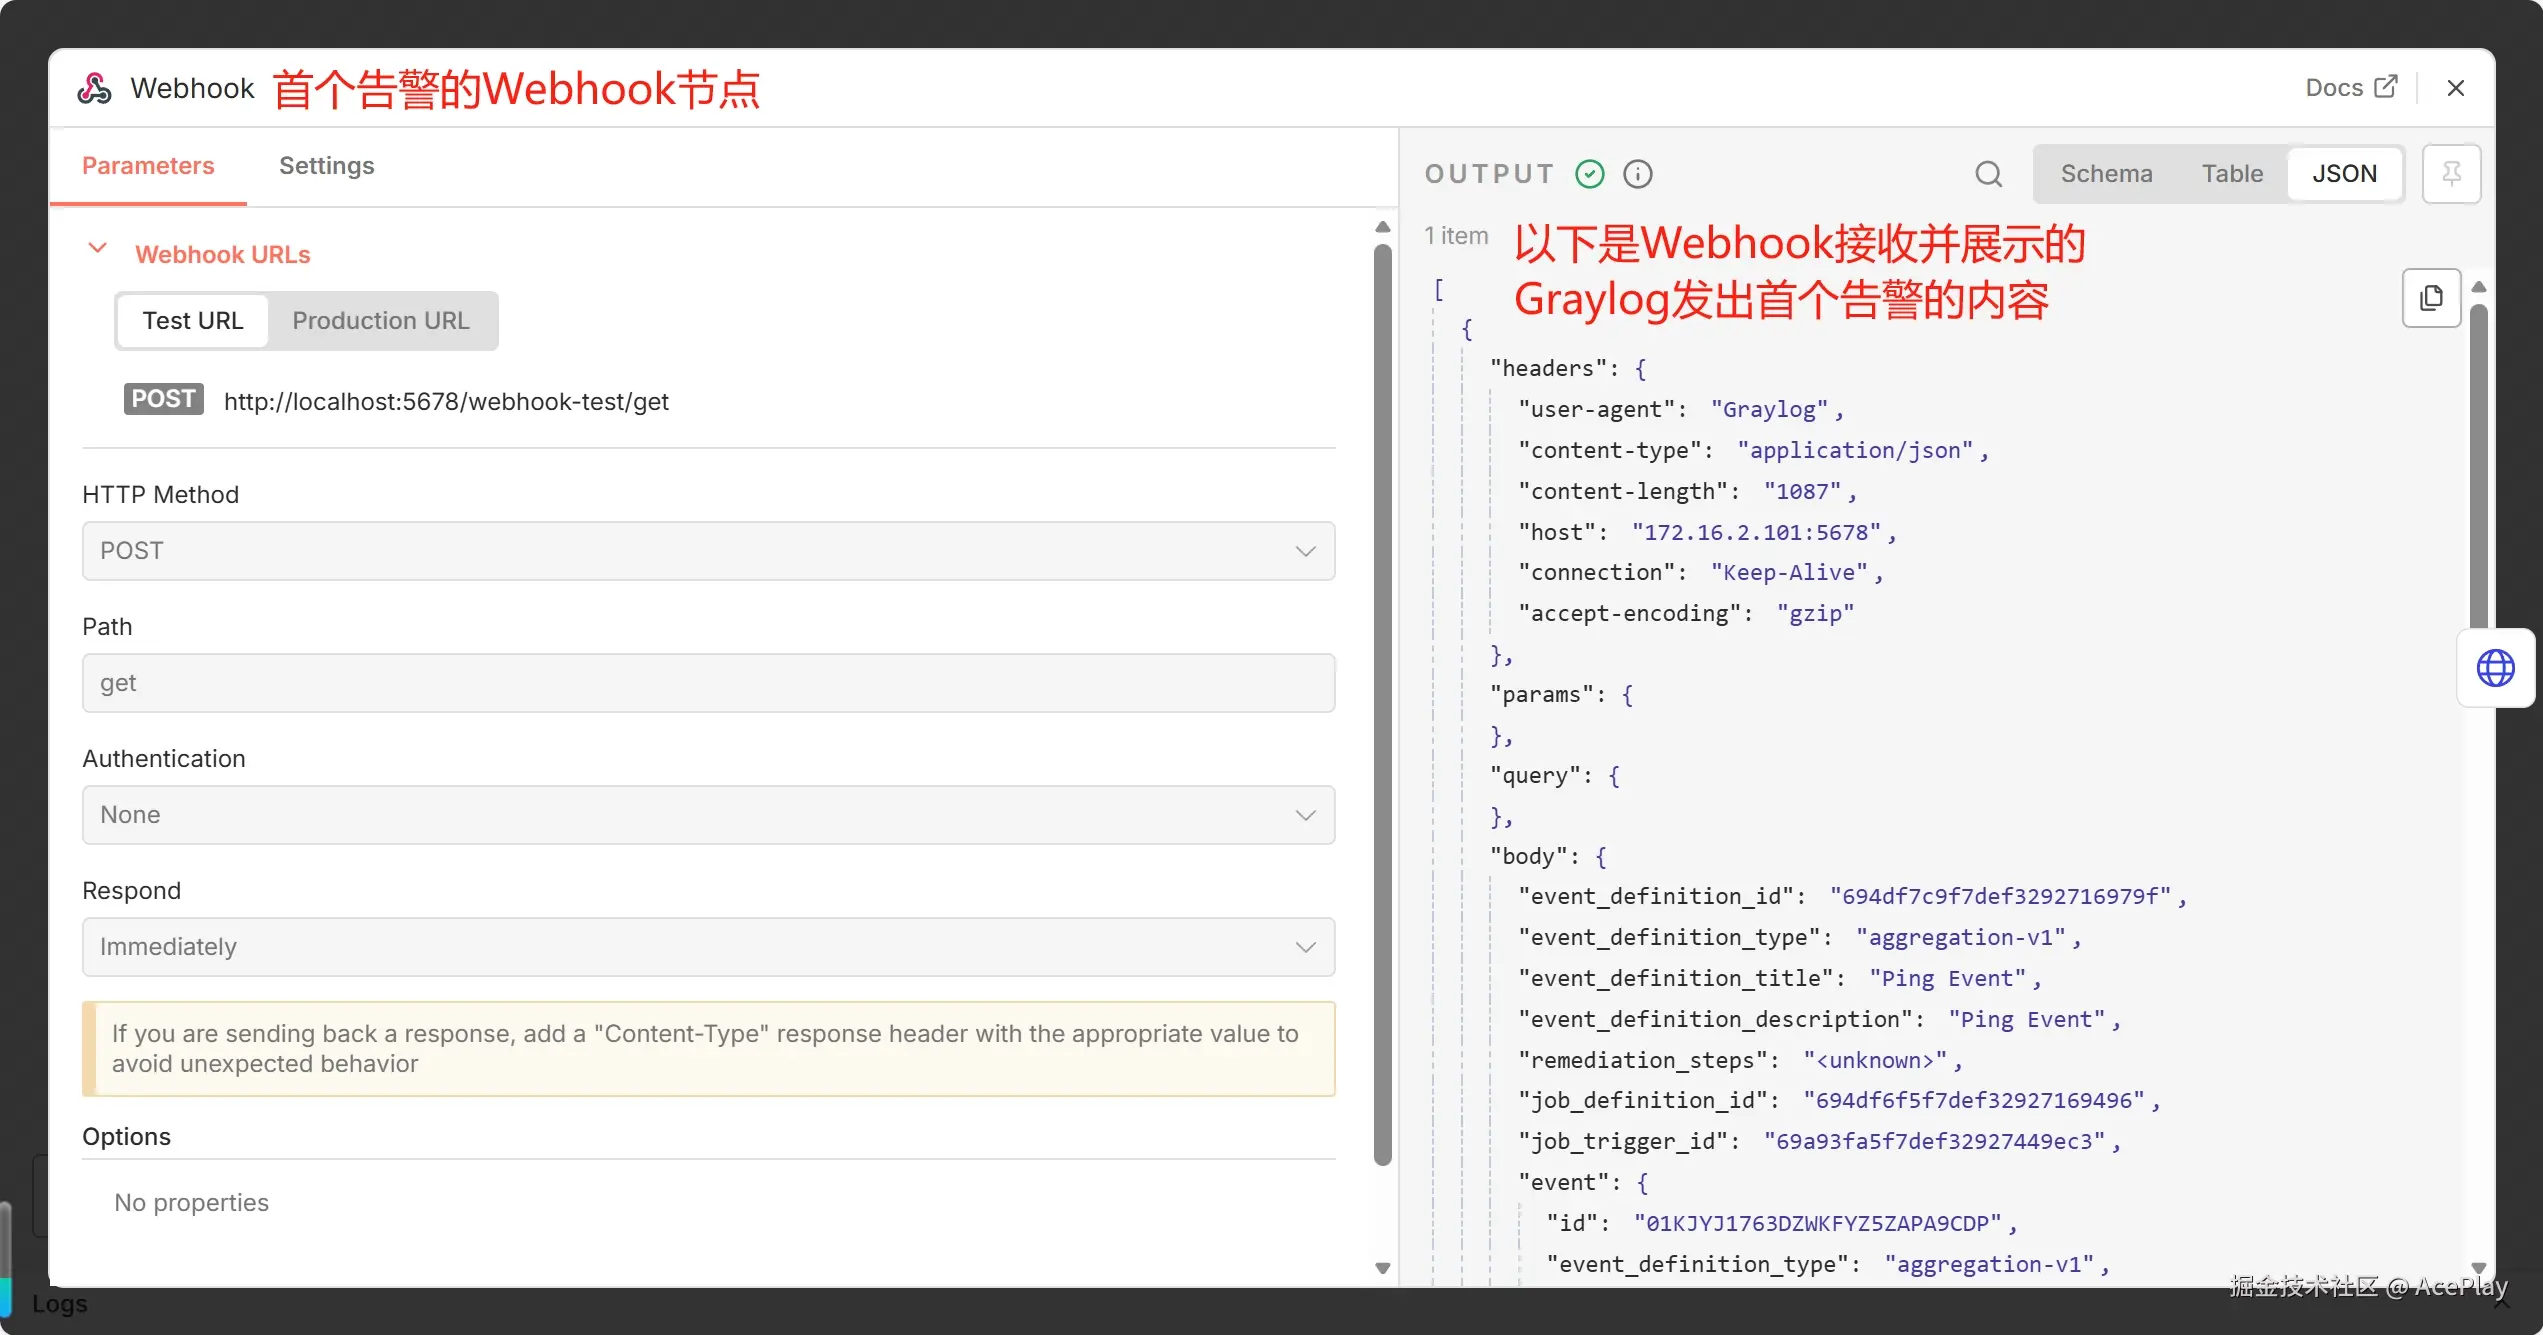Open the Authentication dropdown showing None
Viewport: 2543px width, 1335px height.
click(708, 815)
